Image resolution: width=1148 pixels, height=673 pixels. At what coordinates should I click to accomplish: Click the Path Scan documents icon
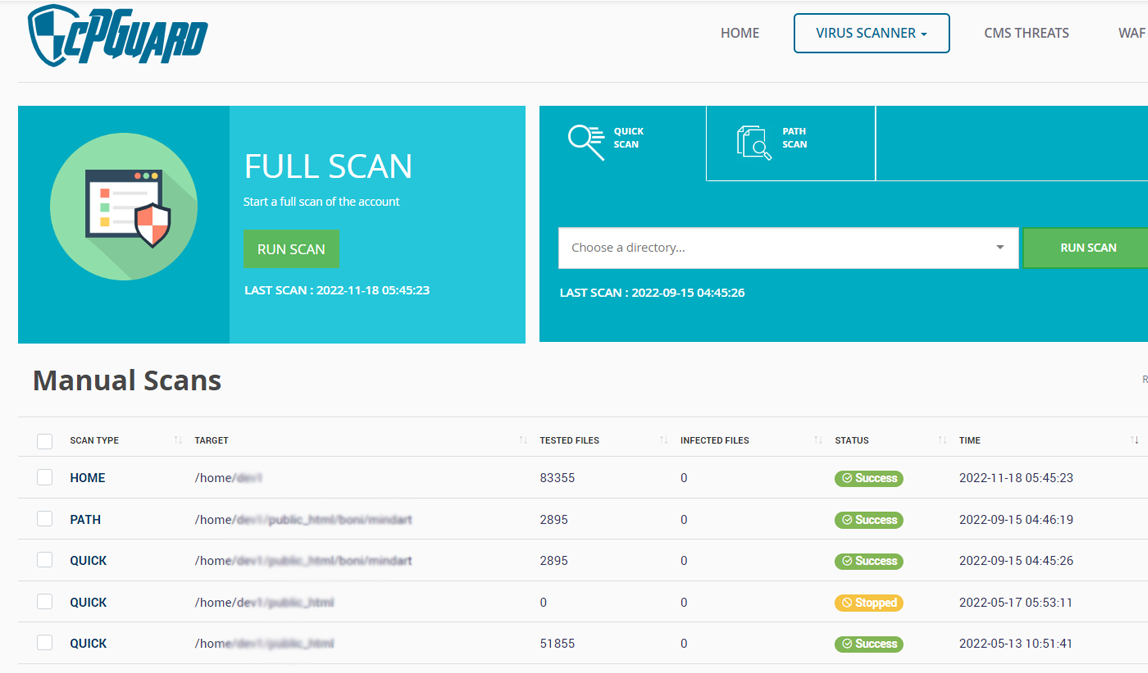pyautogui.click(x=753, y=142)
